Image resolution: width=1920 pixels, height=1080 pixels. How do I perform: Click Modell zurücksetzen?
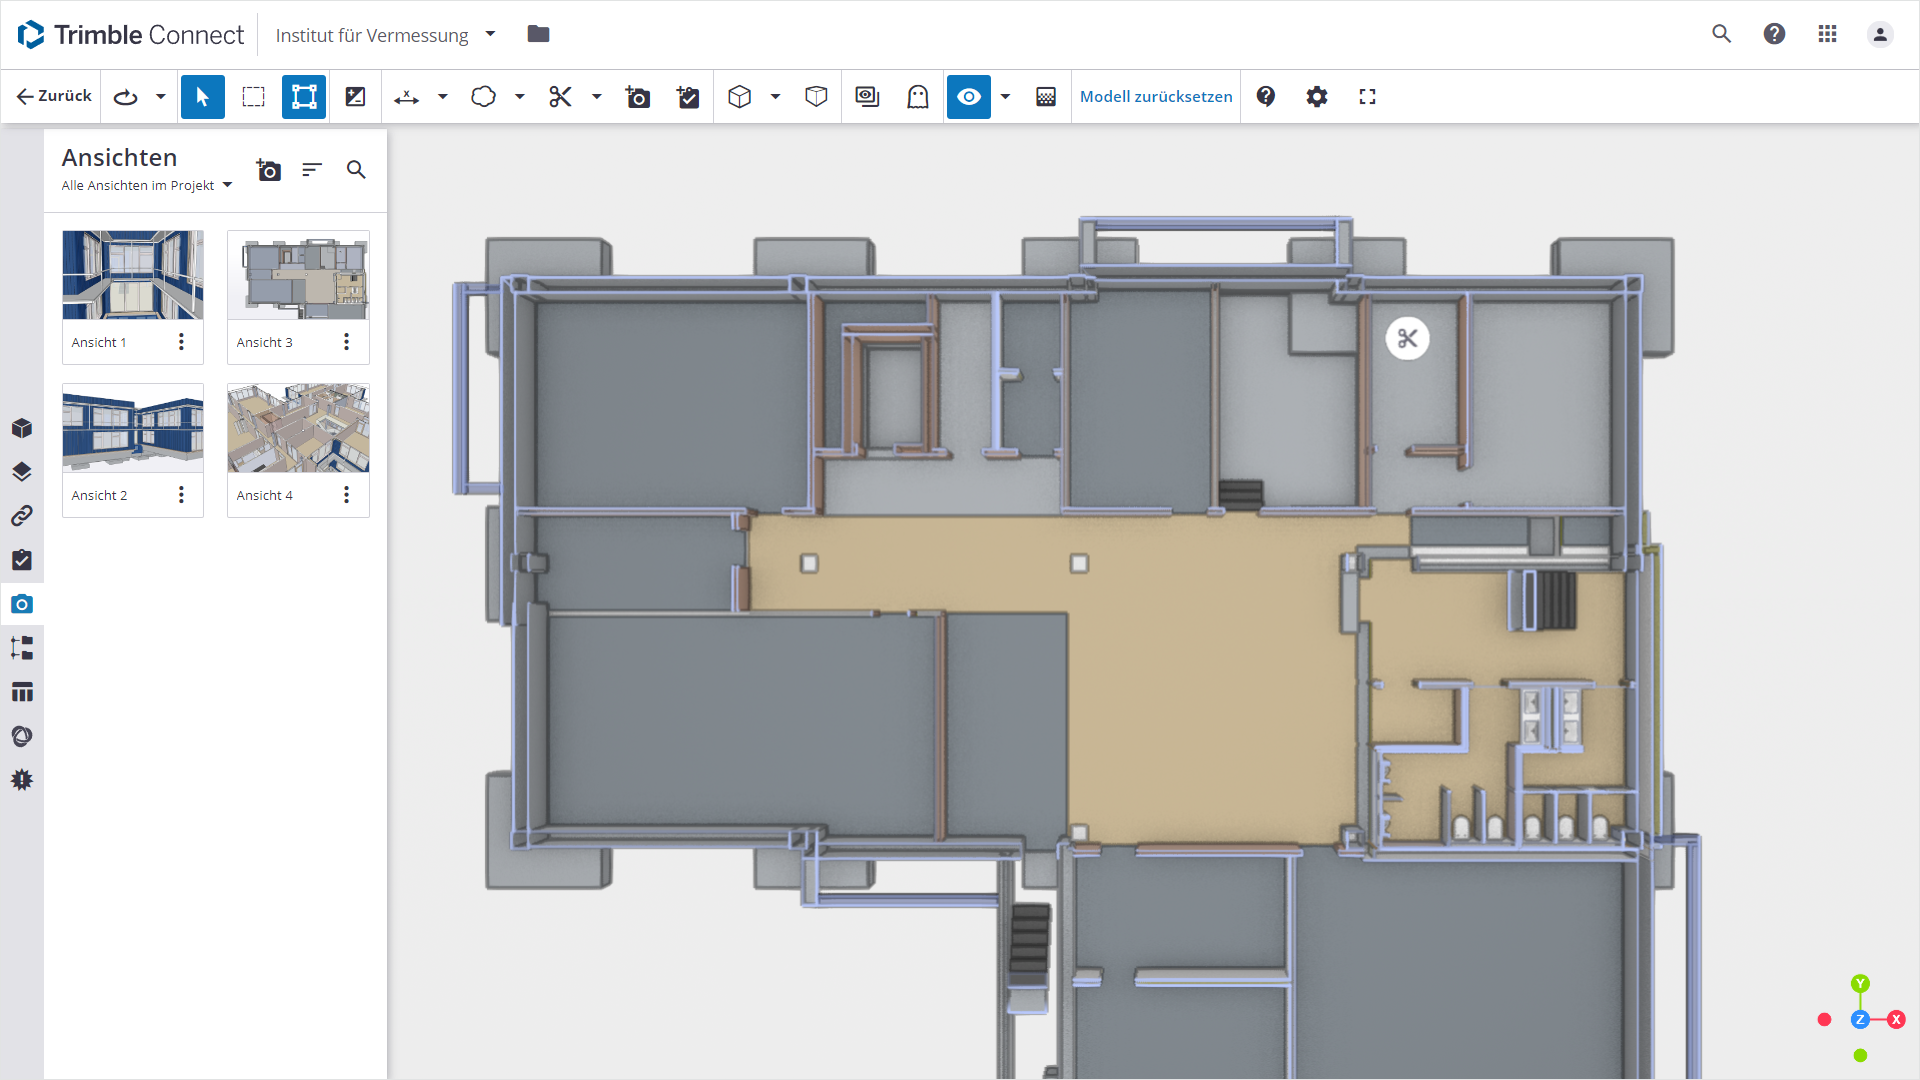(1156, 97)
